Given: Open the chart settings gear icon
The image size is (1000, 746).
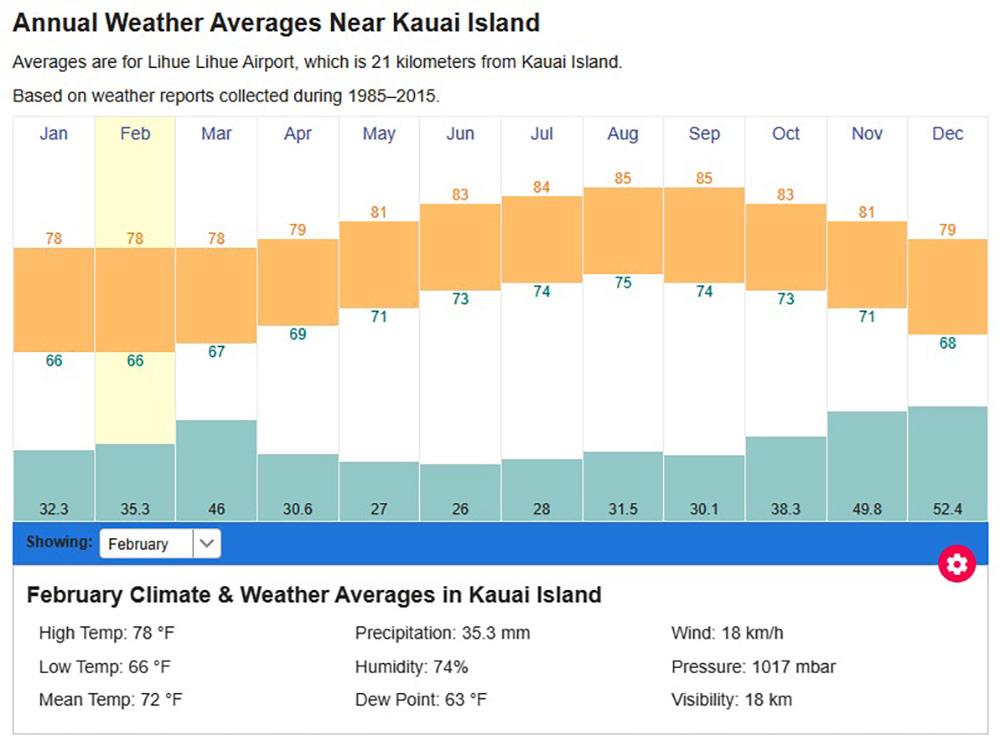Looking at the screenshot, I should [958, 563].
